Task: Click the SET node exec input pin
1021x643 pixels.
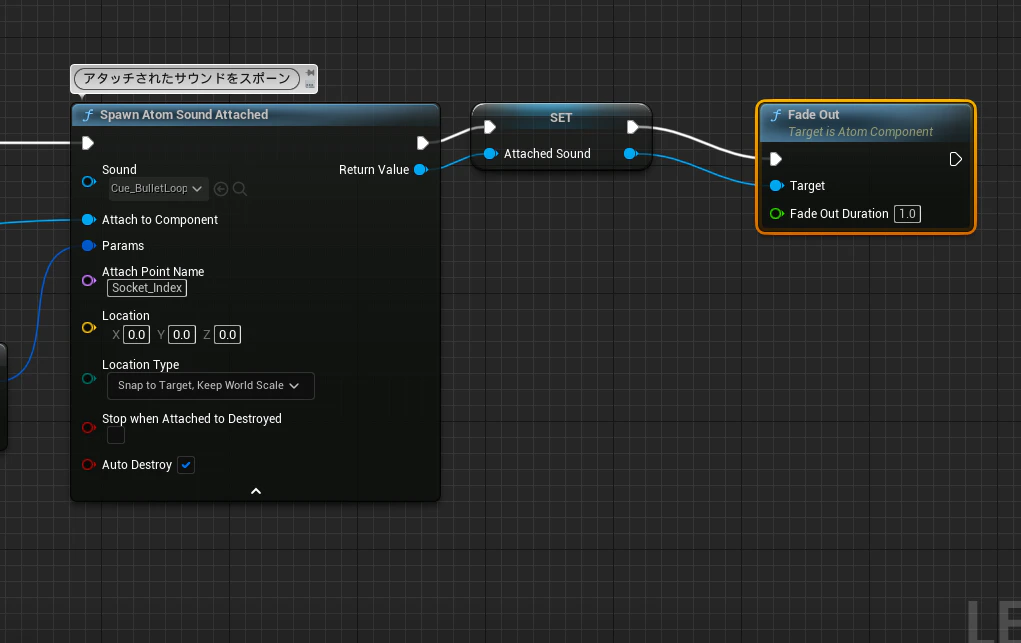Action: [x=490, y=127]
